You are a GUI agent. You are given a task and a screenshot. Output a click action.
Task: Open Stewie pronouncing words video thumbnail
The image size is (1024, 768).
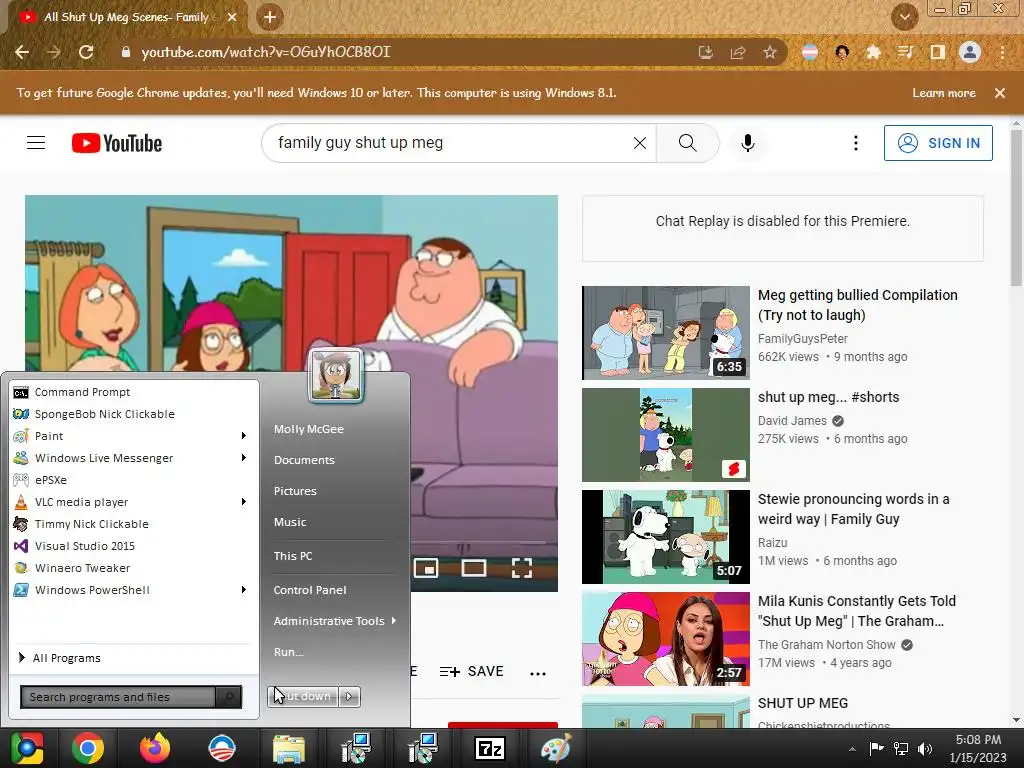click(665, 537)
